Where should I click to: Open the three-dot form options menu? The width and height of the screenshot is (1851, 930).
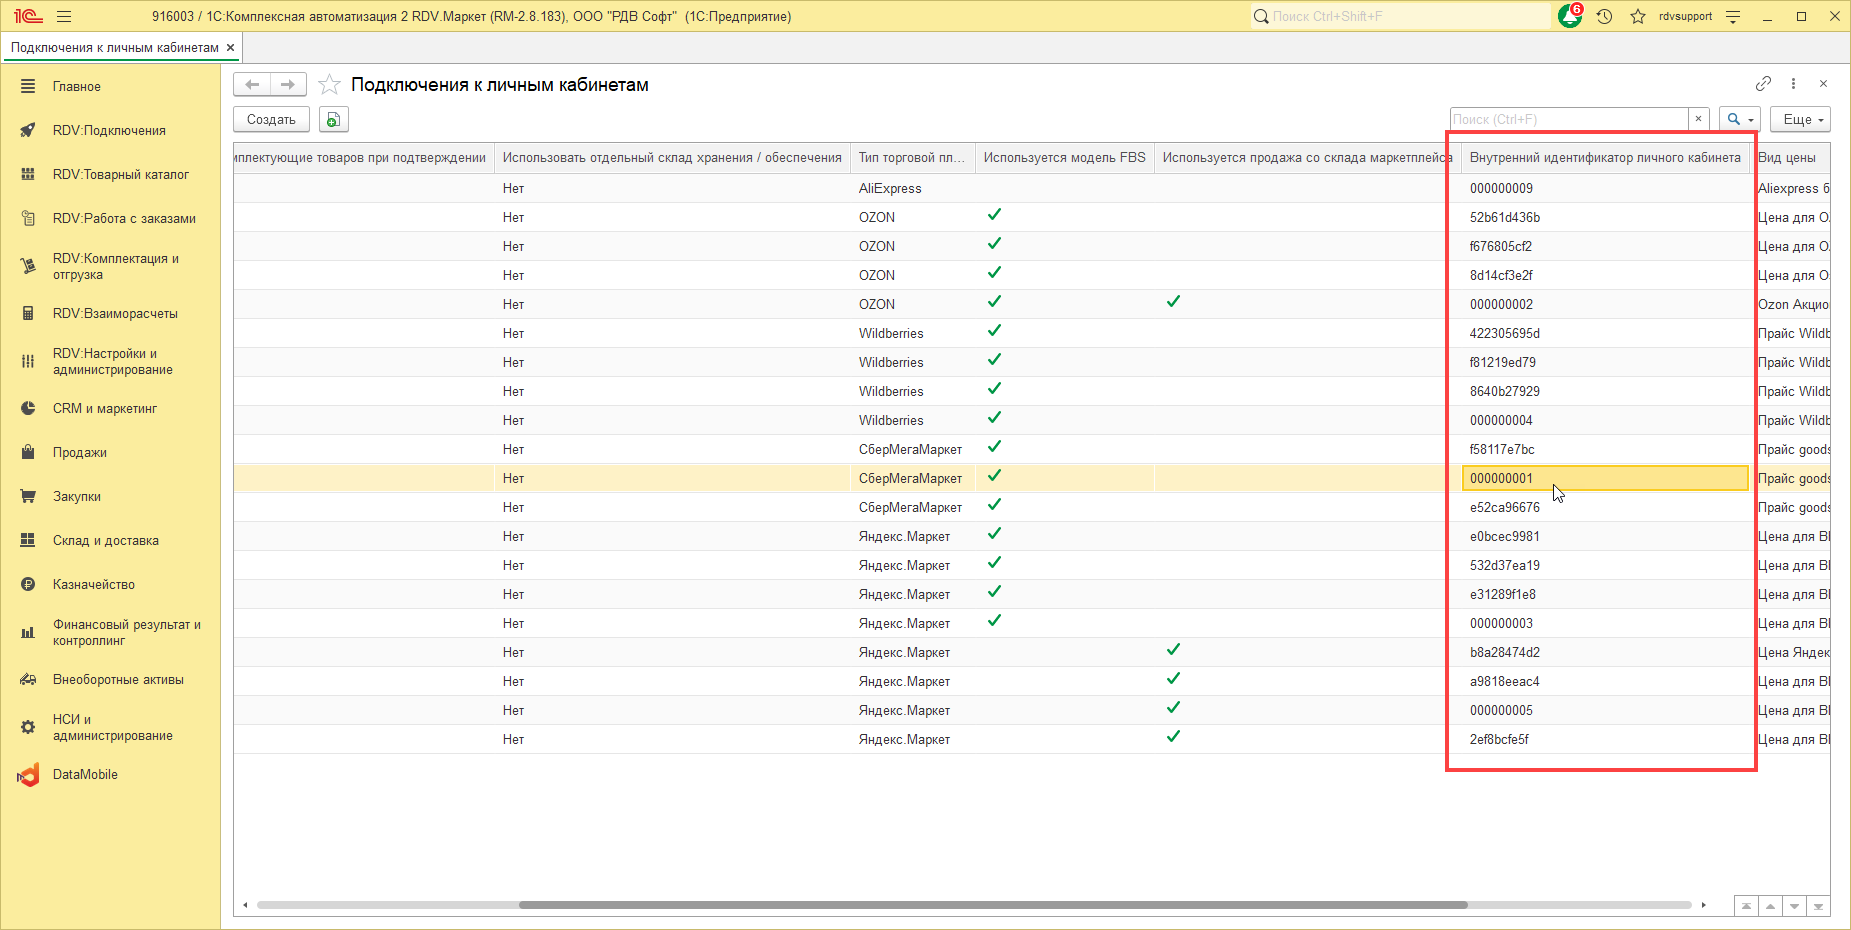click(1793, 84)
